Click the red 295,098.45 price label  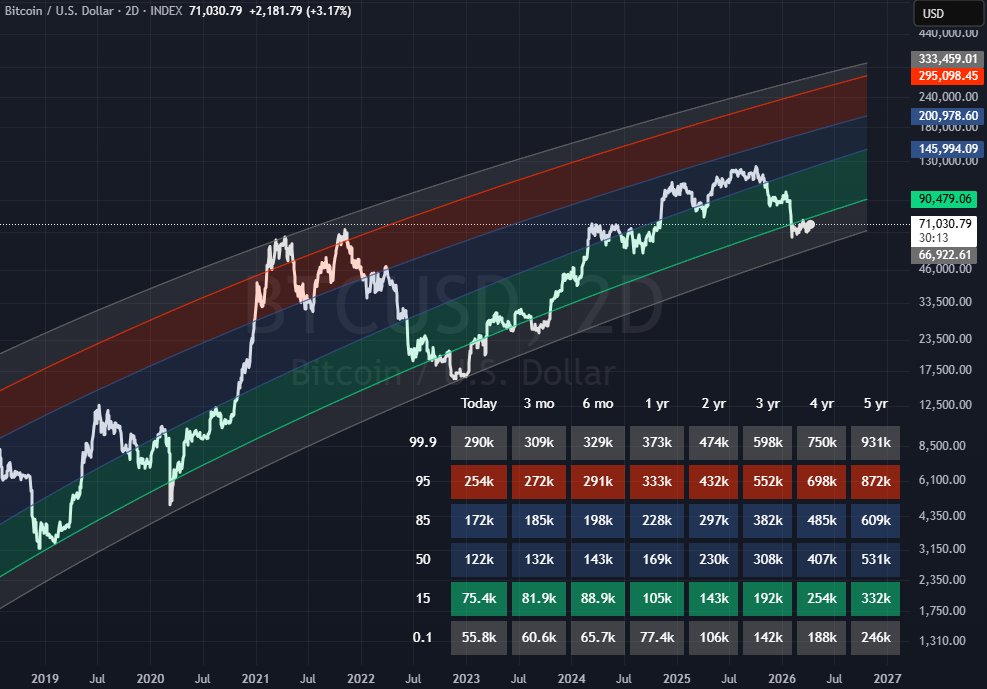[947, 76]
